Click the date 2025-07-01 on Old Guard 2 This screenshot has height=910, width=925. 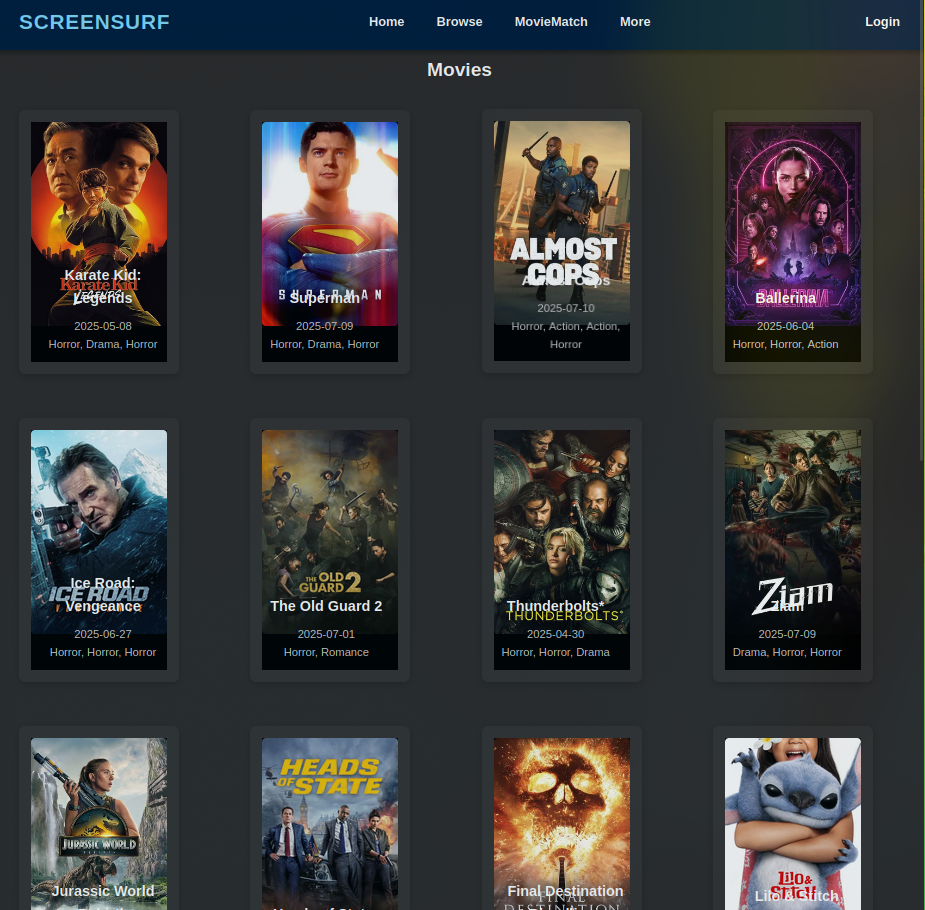pyautogui.click(x=326, y=634)
